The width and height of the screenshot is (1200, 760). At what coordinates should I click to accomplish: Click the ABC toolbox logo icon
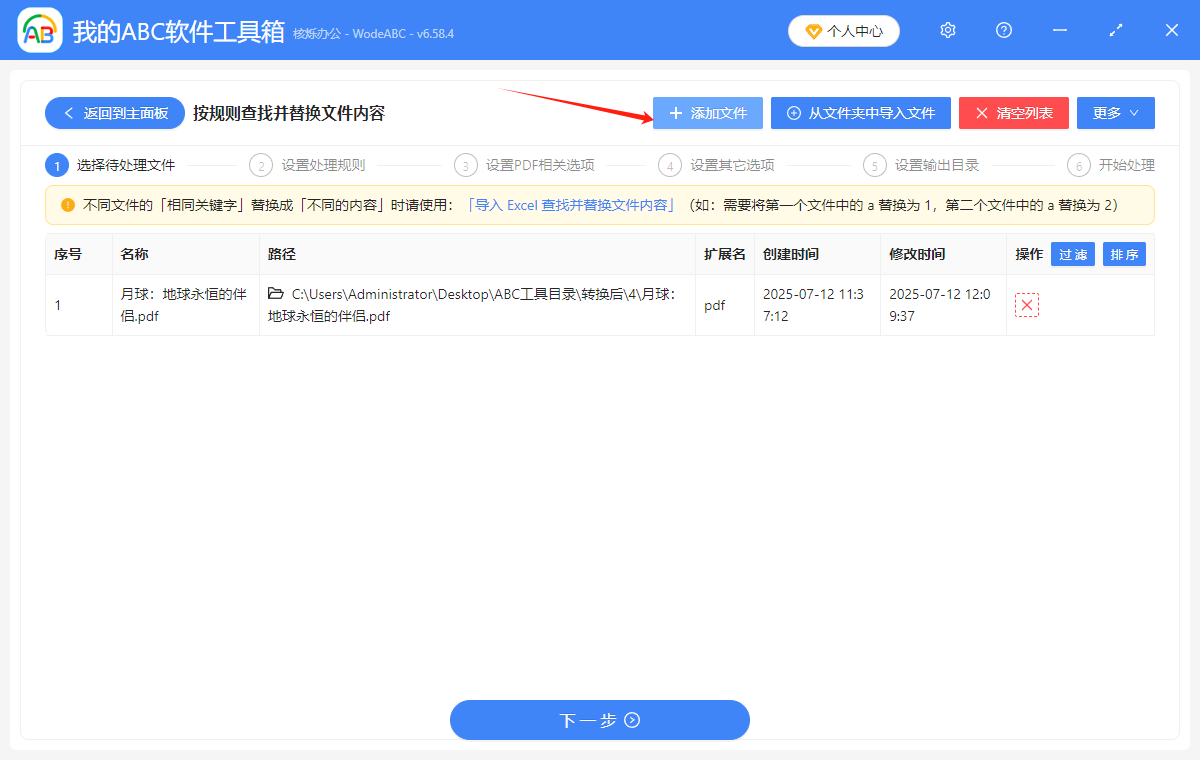38,30
